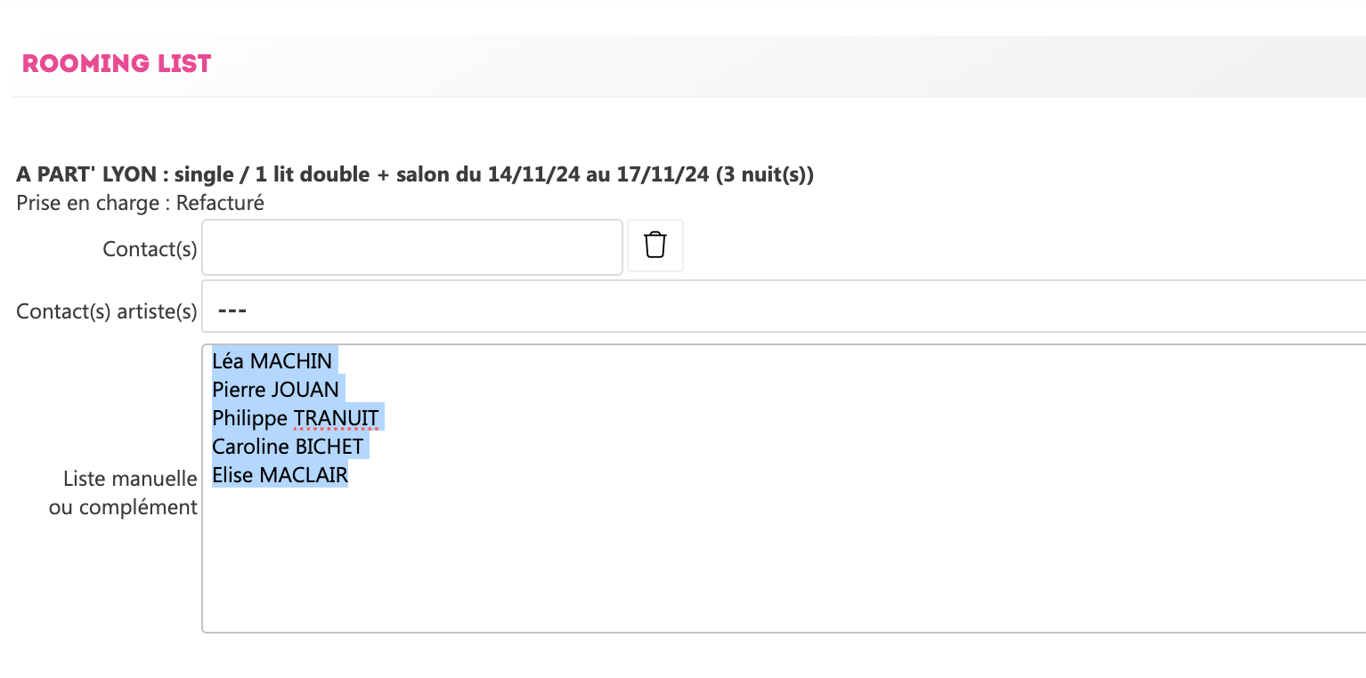Image resolution: width=1366 pixels, height=678 pixels.
Task: Click the first name Philippe in the textarea
Action: (x=250, y=418)
